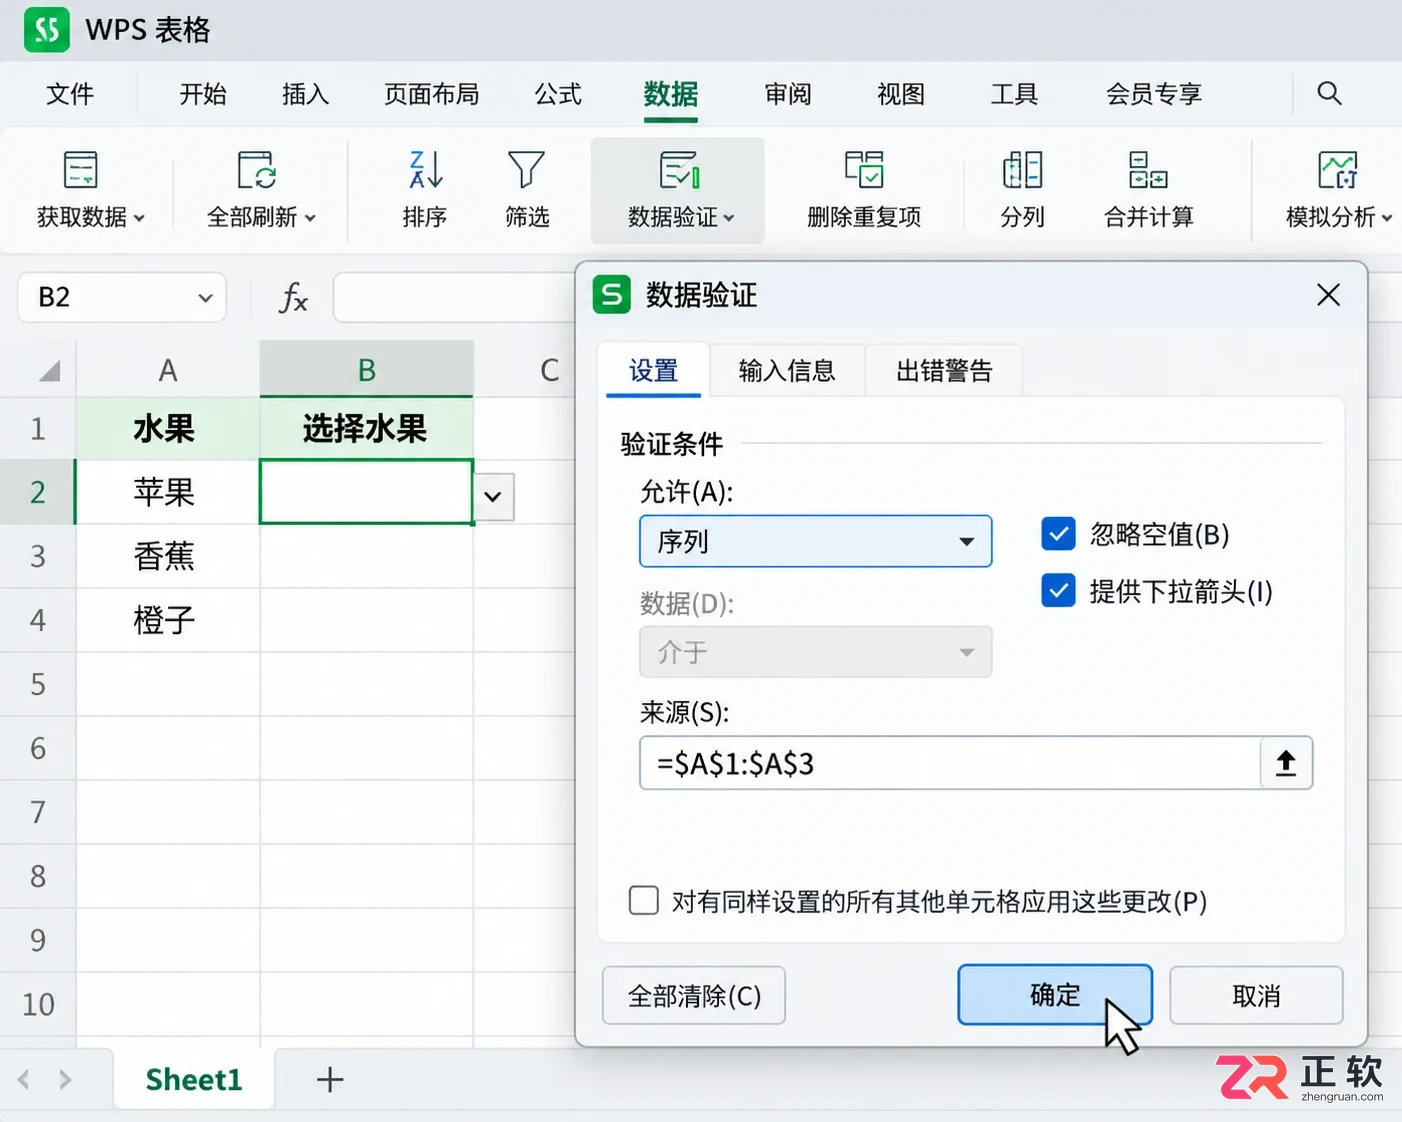Open the 公式 ribbon tab
Image resolution: width=1402 pixels, height=1122 pixels.
coord(558,94)
